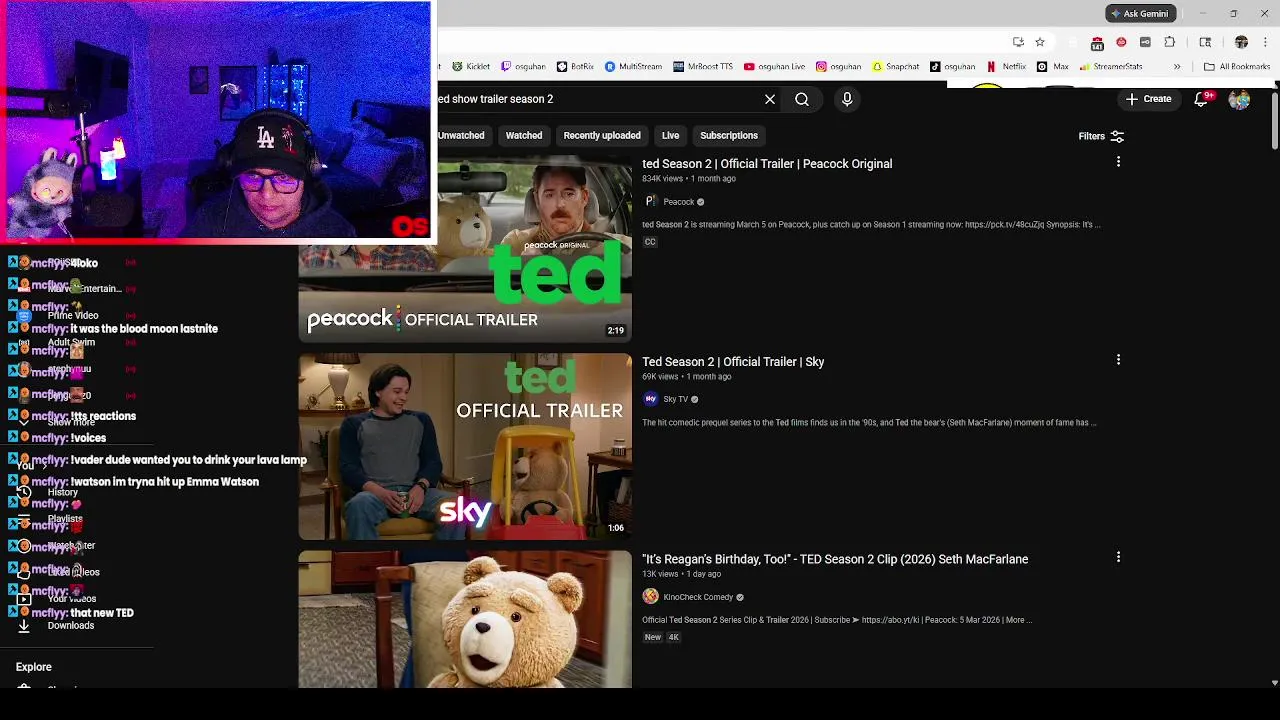
Task: Click the Ask Gemini button
Action: click(1139, 14)
